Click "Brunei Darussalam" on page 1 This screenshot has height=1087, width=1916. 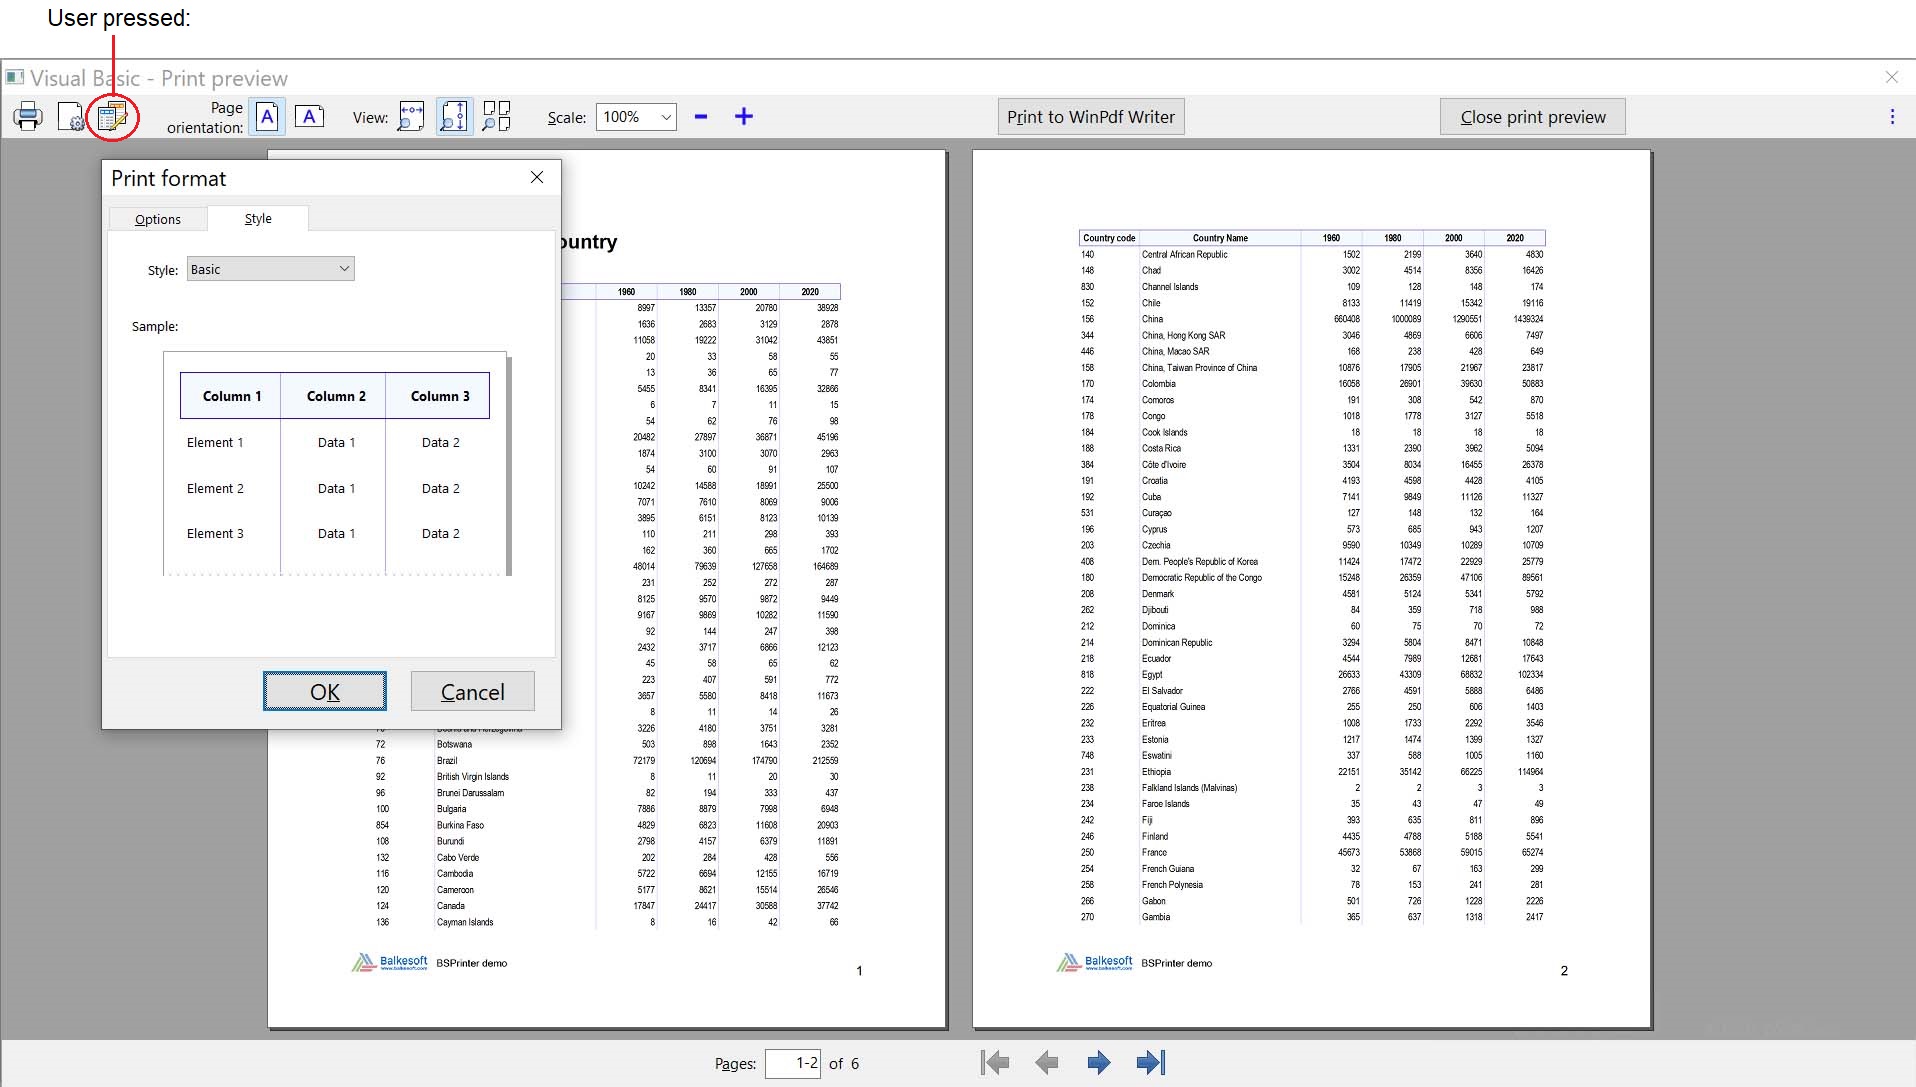(470, 793)
